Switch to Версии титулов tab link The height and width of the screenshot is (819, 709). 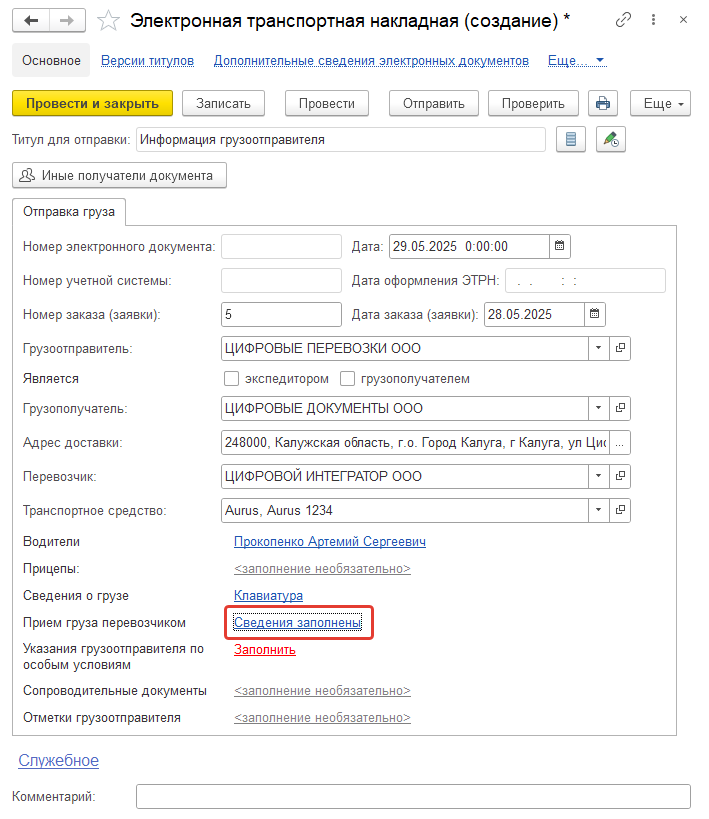[x=147, y=61]
